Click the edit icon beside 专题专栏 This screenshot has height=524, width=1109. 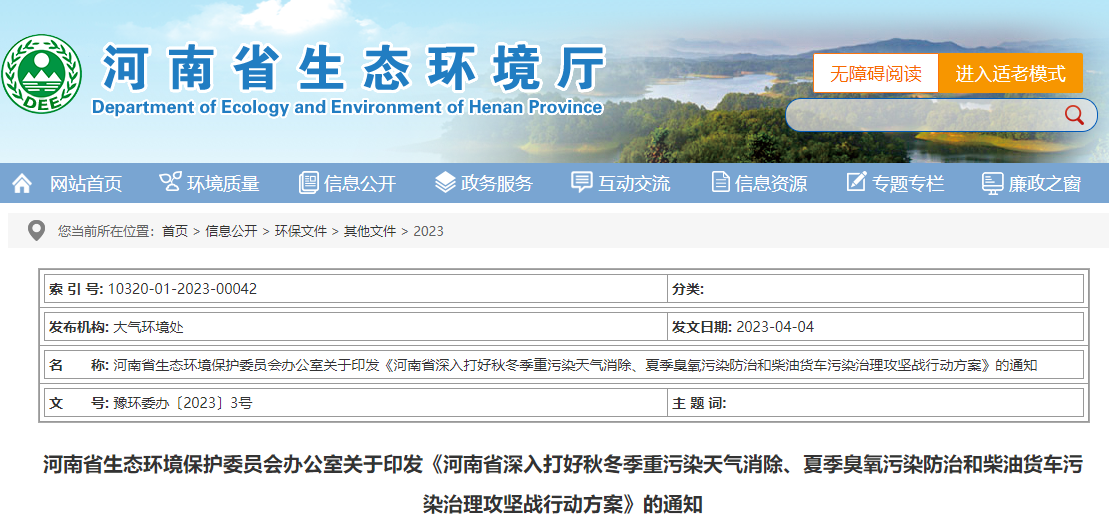tap(857, 182)
